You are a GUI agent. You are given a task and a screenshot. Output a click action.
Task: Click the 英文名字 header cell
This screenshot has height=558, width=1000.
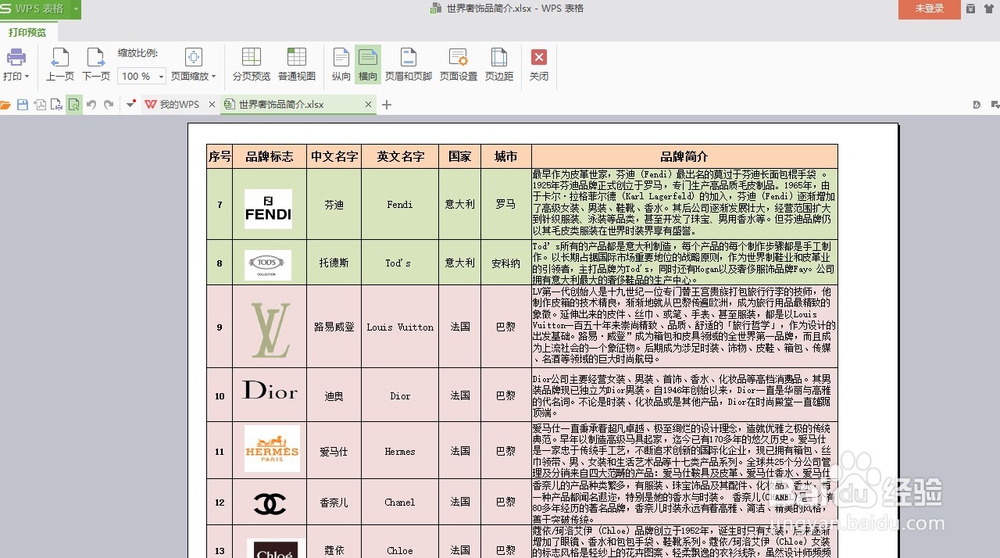[x=400, y=157]
